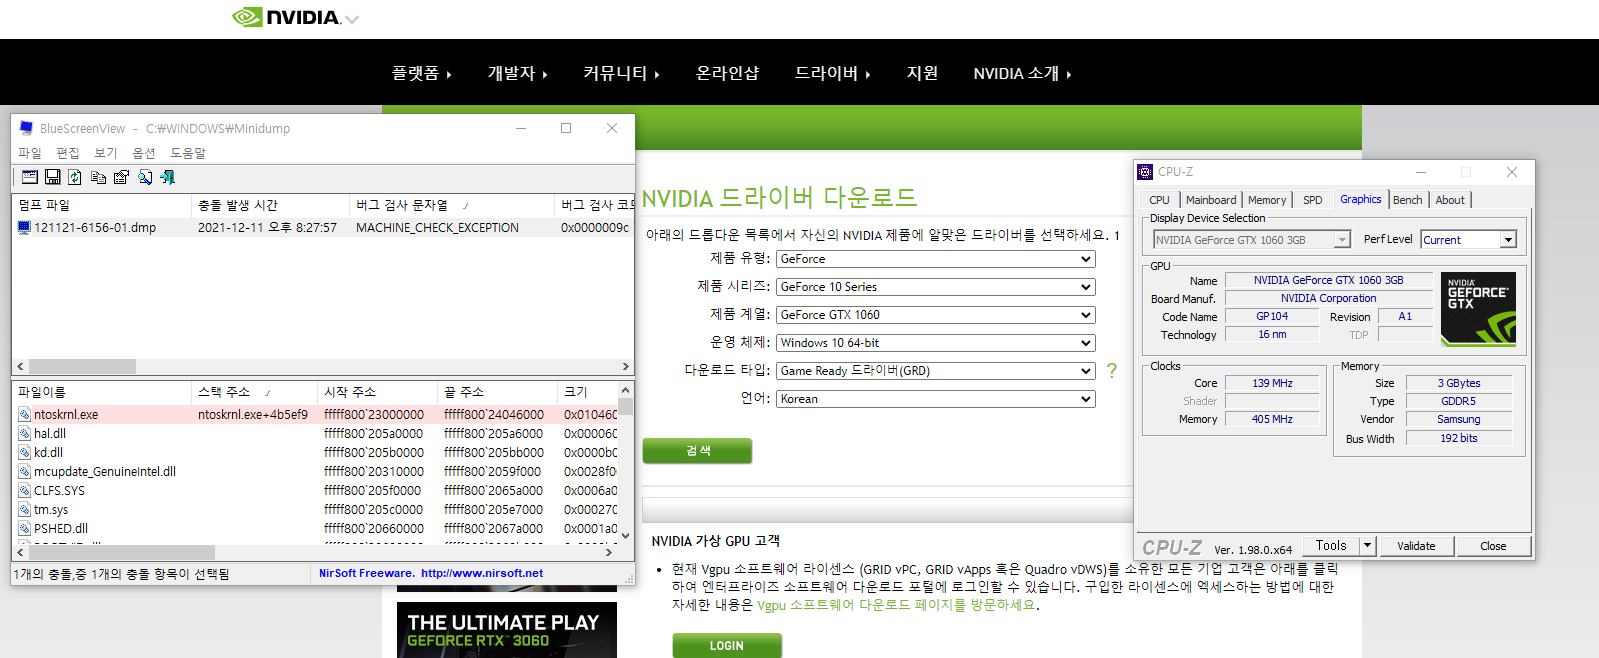Screen dimensions: 1599x658
Task: Click the CLFS.SYS file icon
Action: click(24, 490)
